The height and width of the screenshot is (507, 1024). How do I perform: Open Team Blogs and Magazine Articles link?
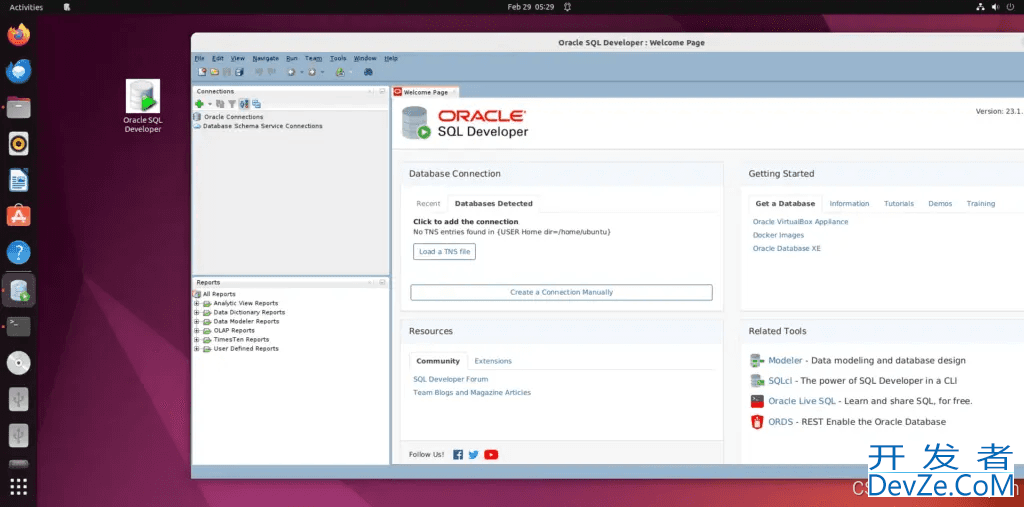click(x=472, y=393)
